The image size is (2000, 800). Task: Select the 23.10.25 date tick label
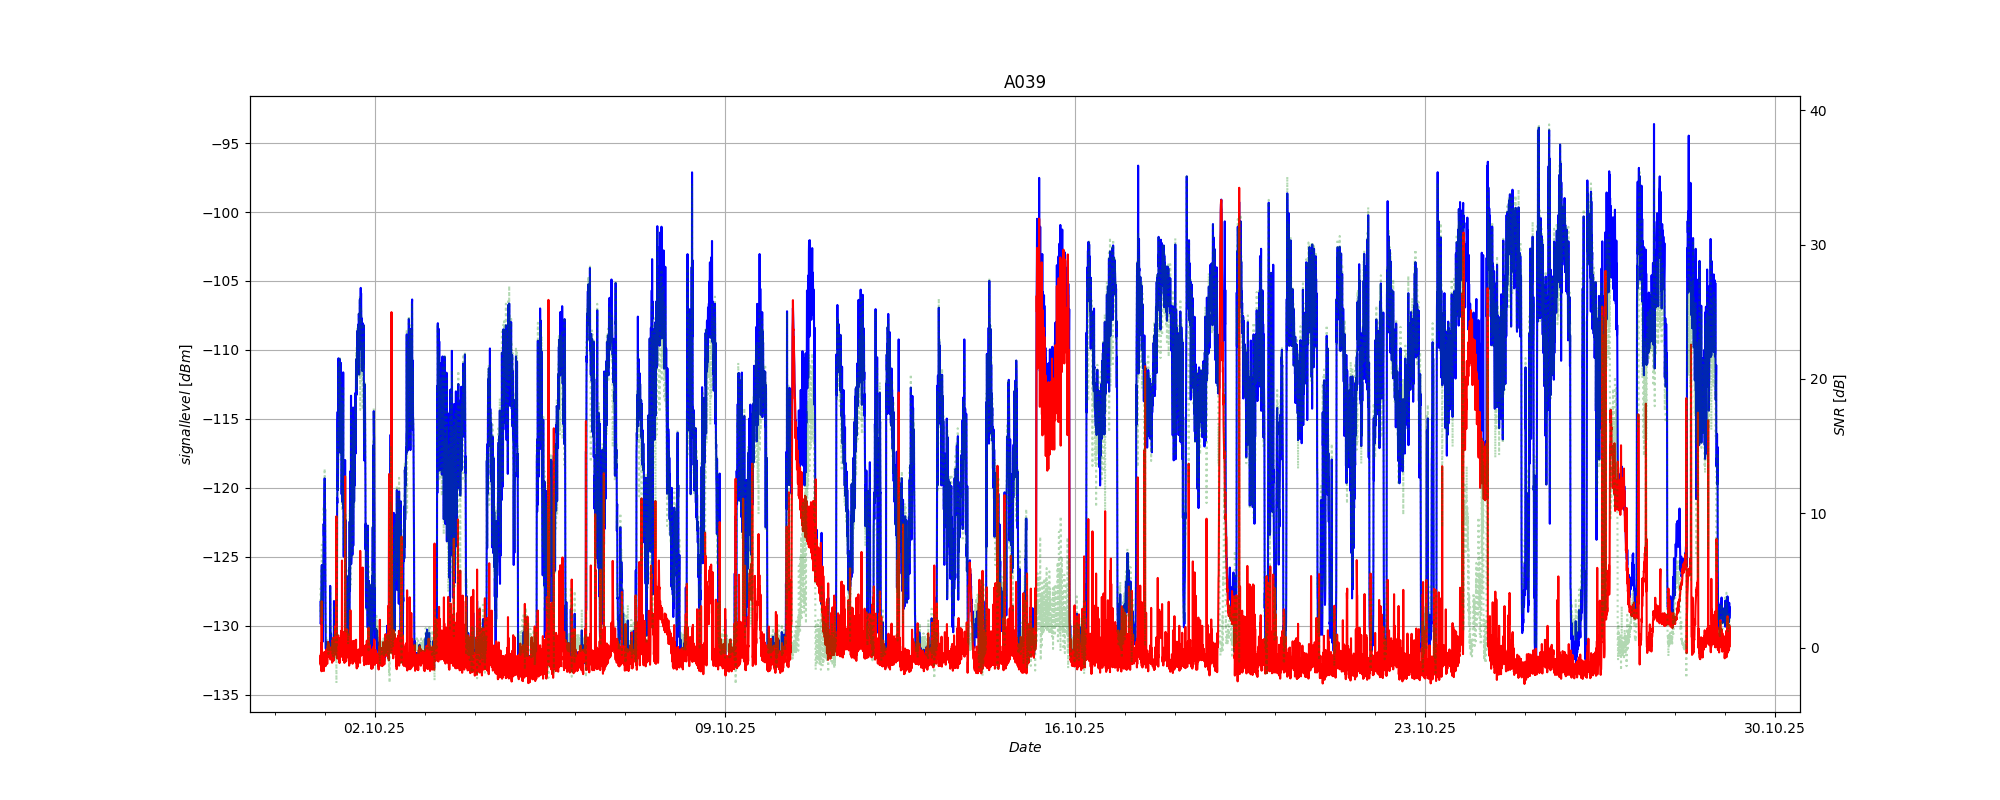point(1425,728)
